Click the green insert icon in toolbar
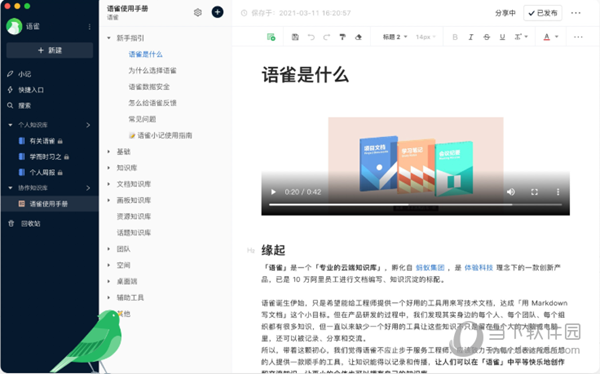The height and width of the screenshot is (374, 600). tap(271, 37)
